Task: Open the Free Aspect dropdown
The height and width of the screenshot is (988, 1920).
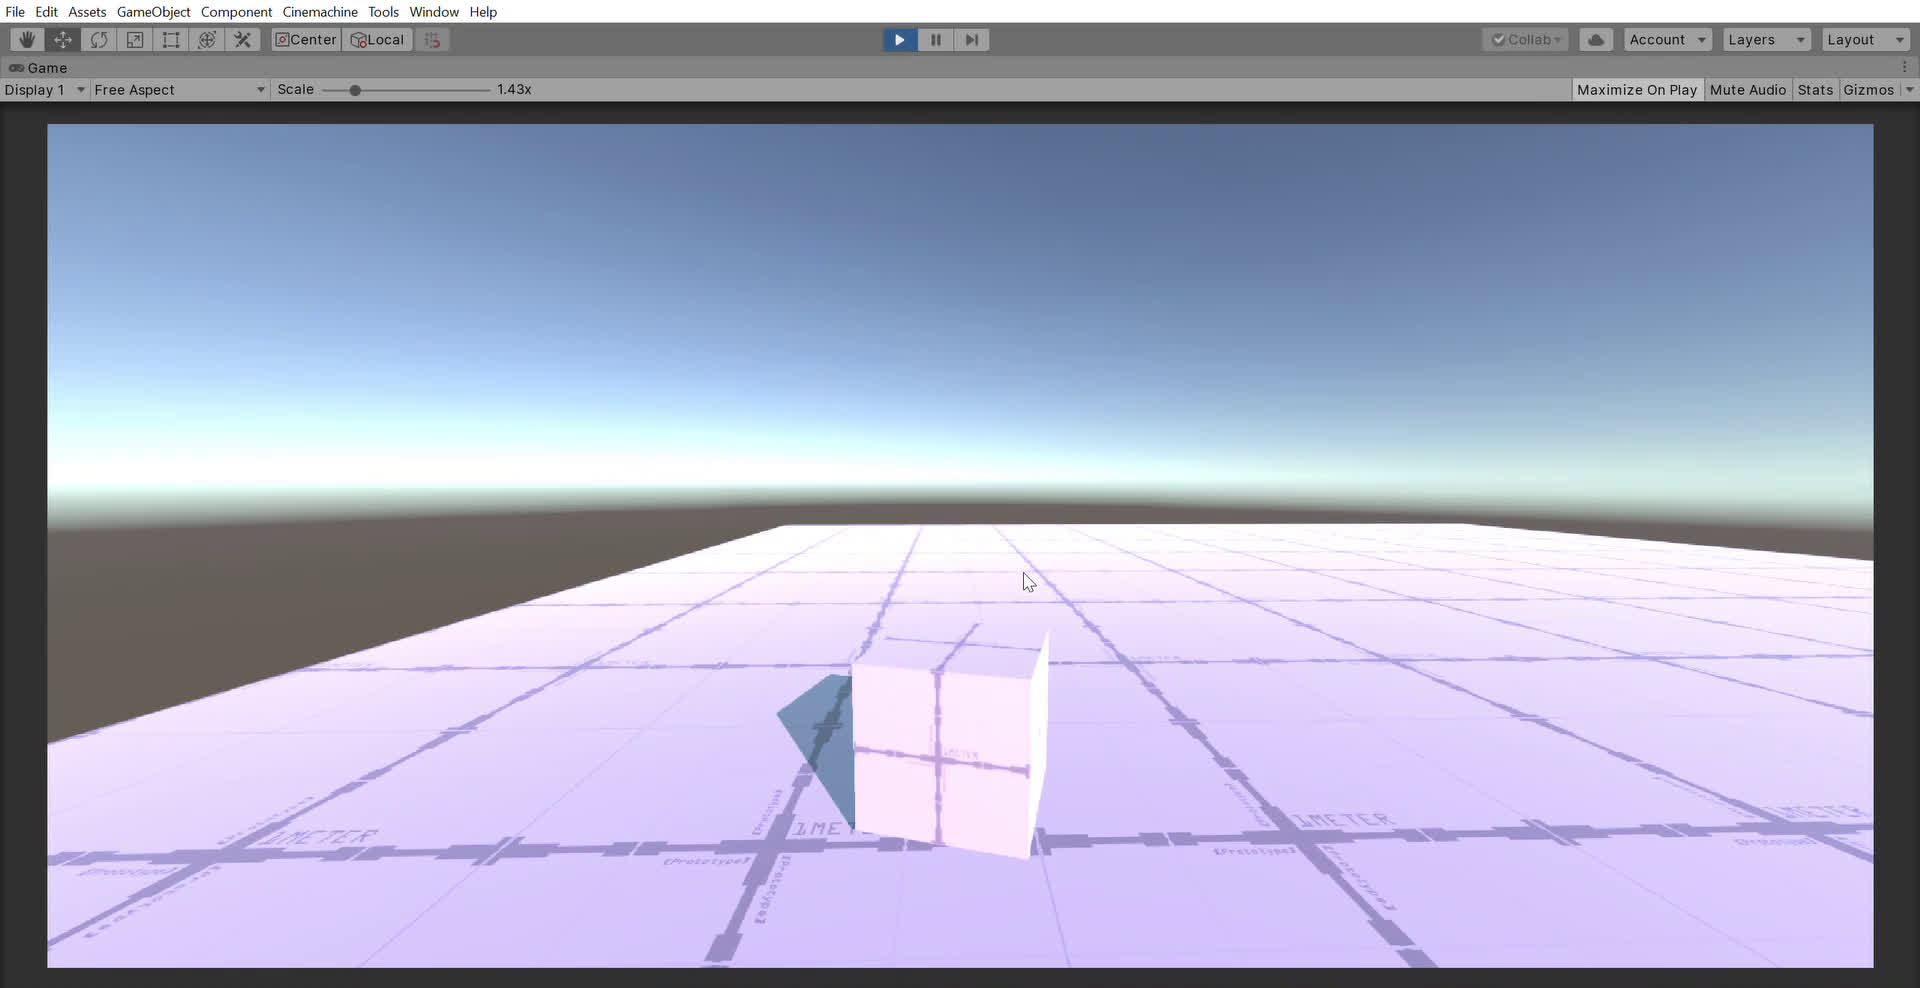Action: [x=178, y=90]
